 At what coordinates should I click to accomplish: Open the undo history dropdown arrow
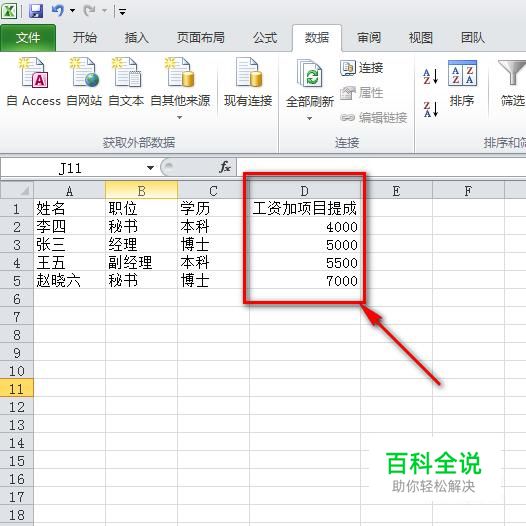point(72,11)
